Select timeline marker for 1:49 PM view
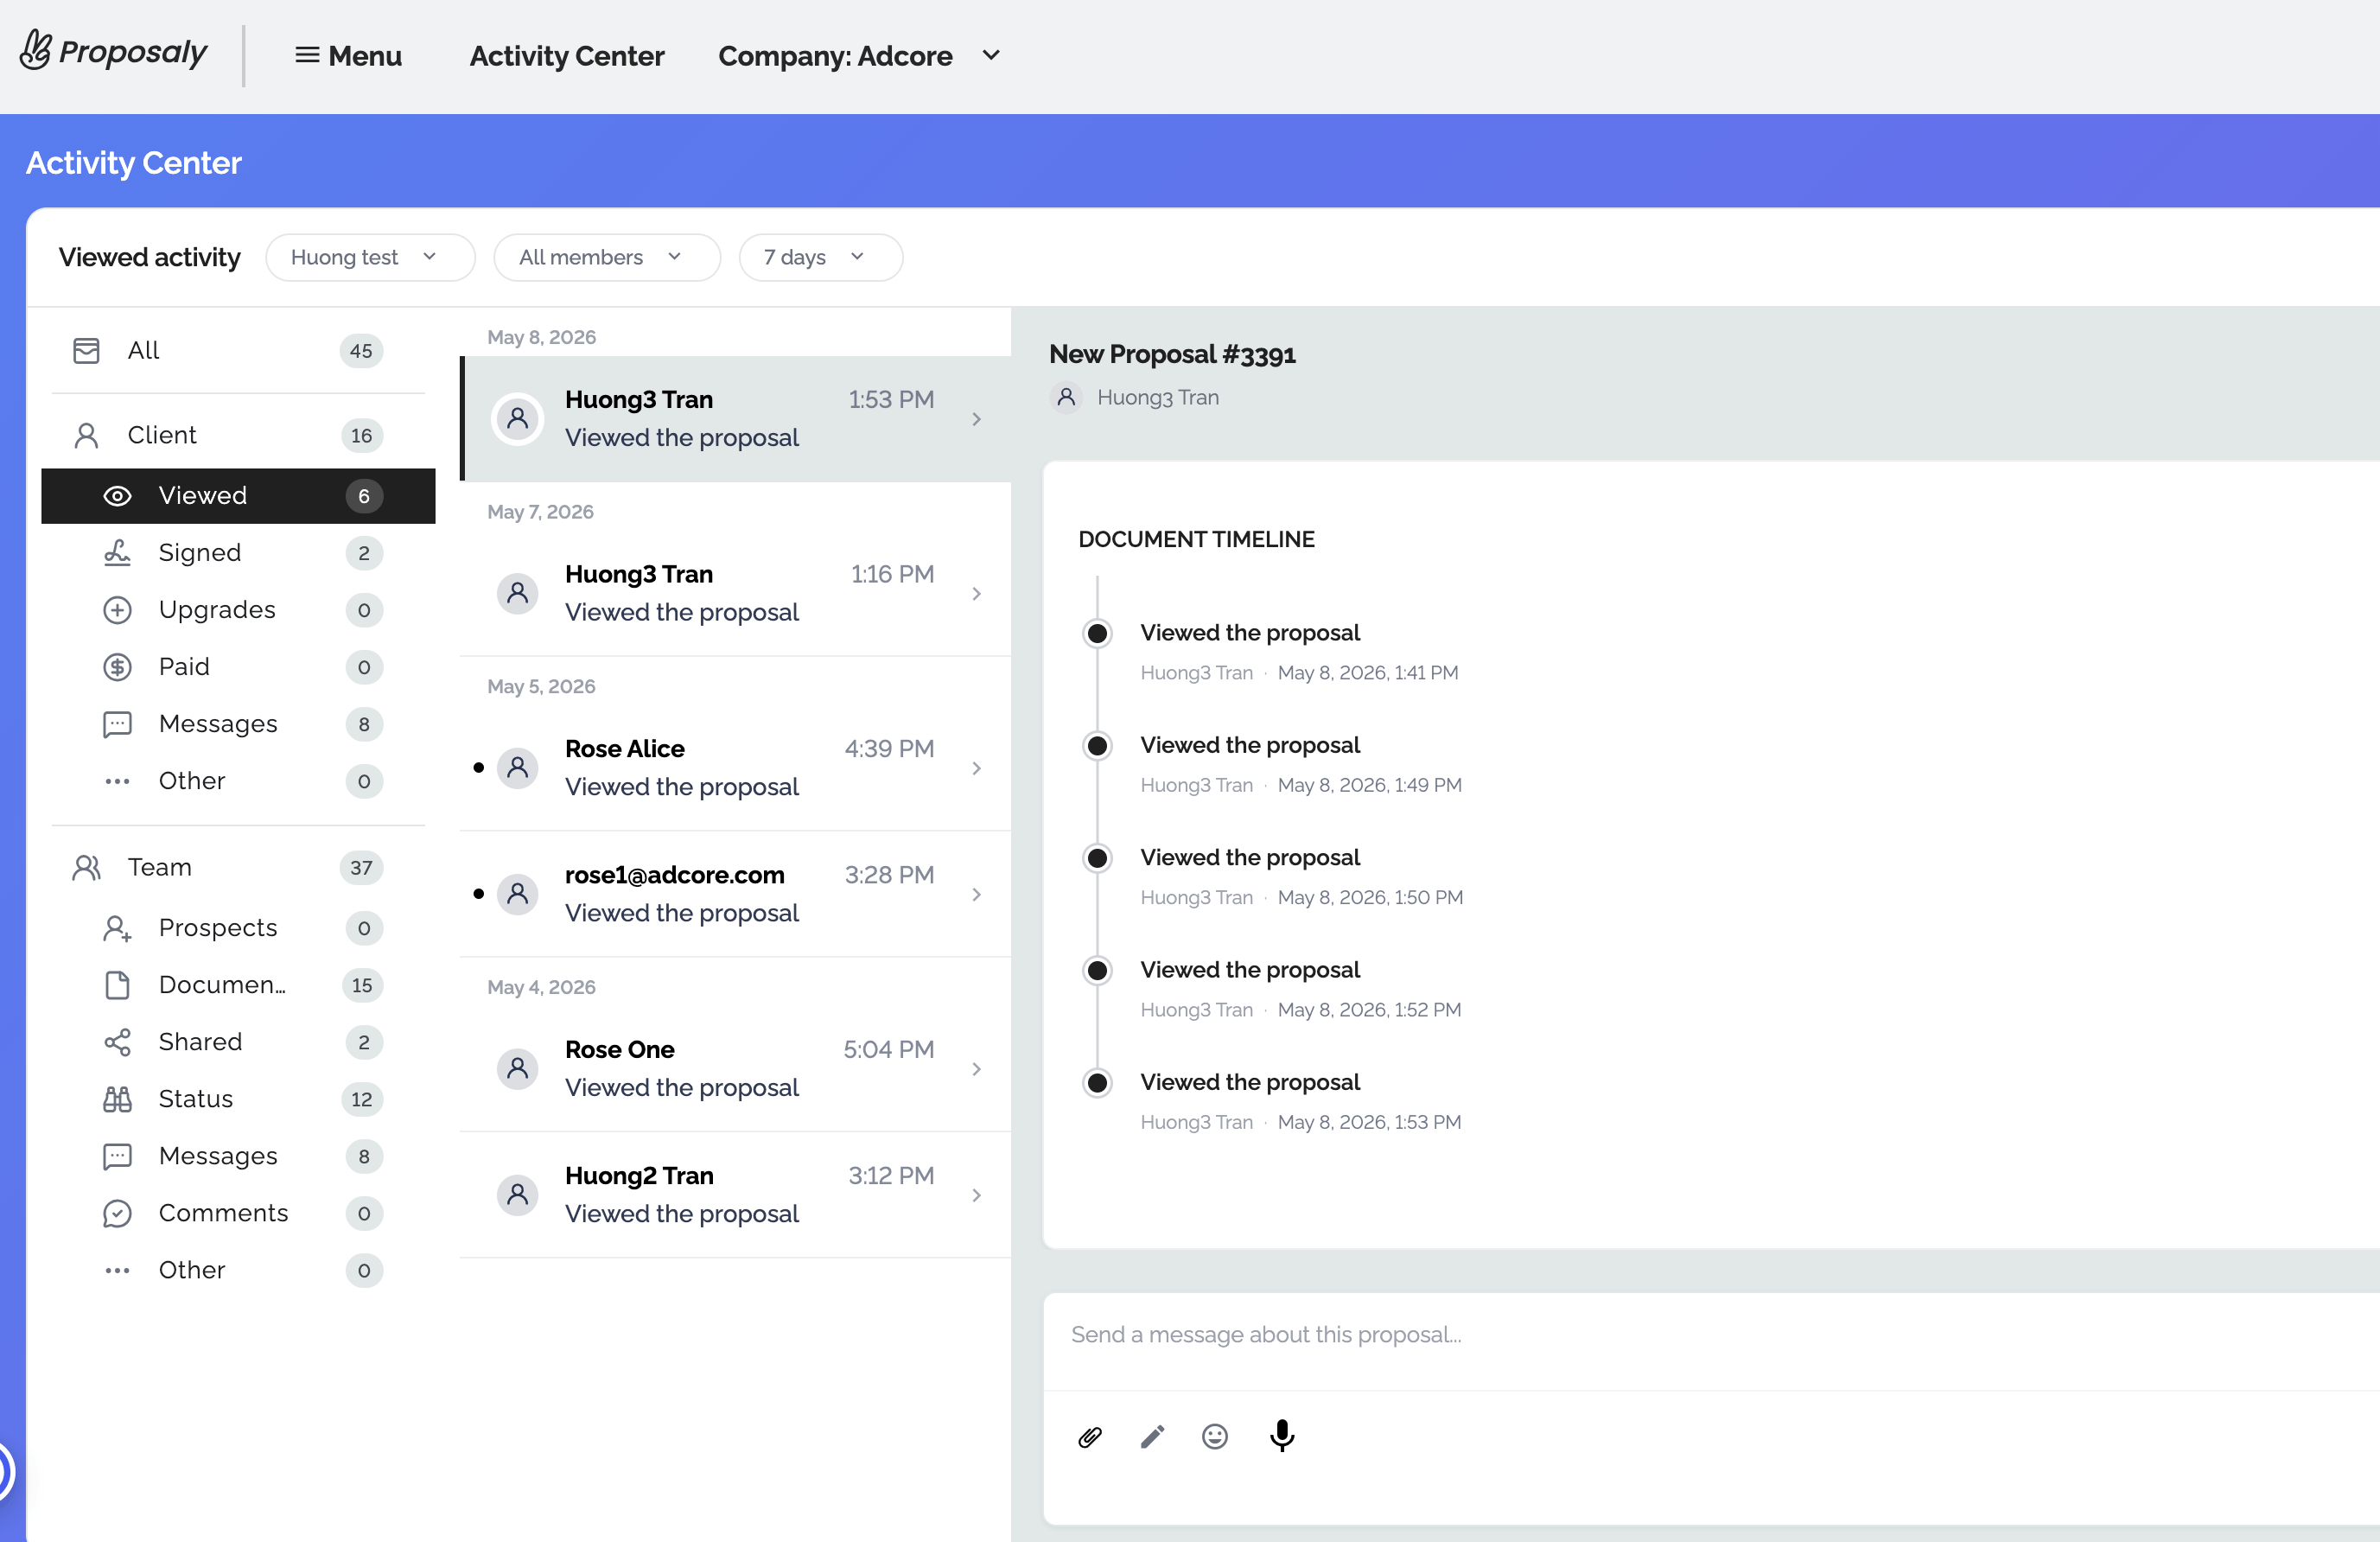Screen dimensions: 2380x1542 point(1098,745)
